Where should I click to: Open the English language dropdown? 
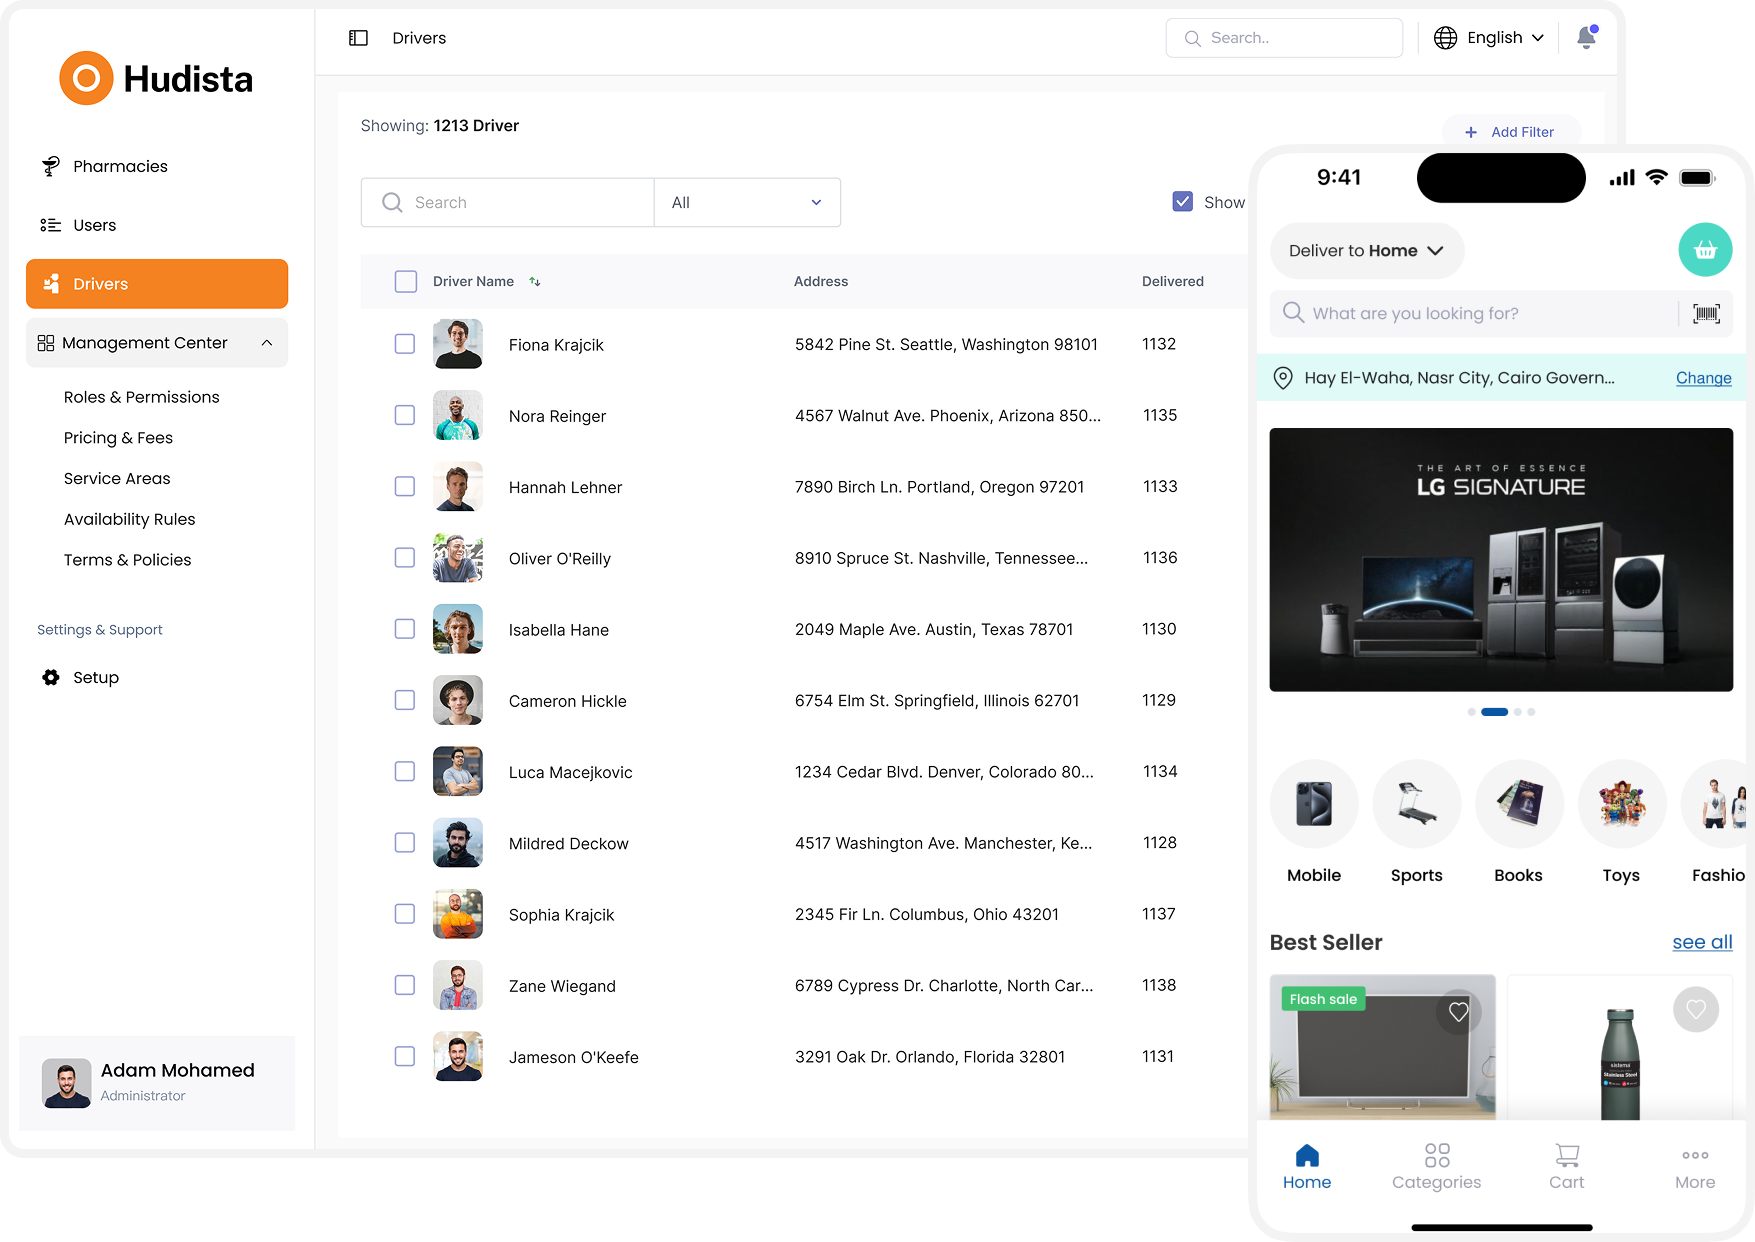(1488, 38)
